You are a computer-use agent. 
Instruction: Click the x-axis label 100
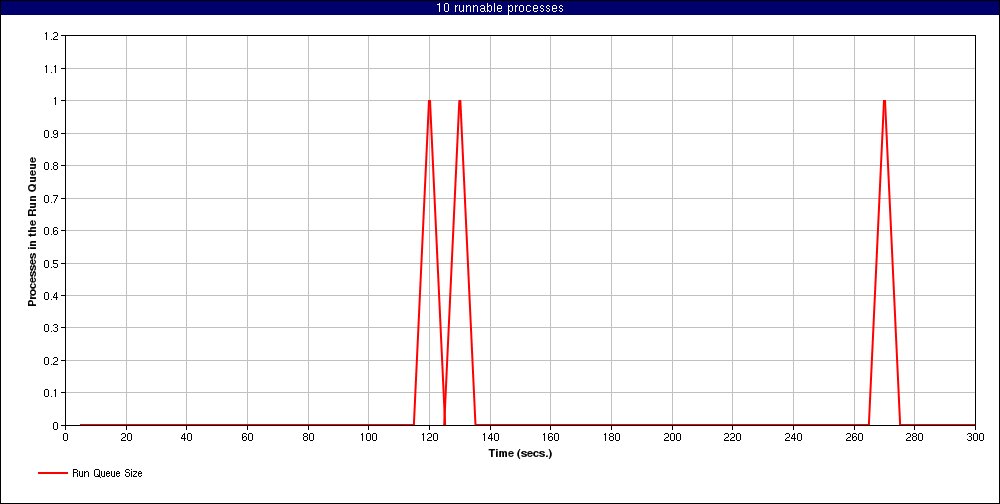[x=369, y=437]
